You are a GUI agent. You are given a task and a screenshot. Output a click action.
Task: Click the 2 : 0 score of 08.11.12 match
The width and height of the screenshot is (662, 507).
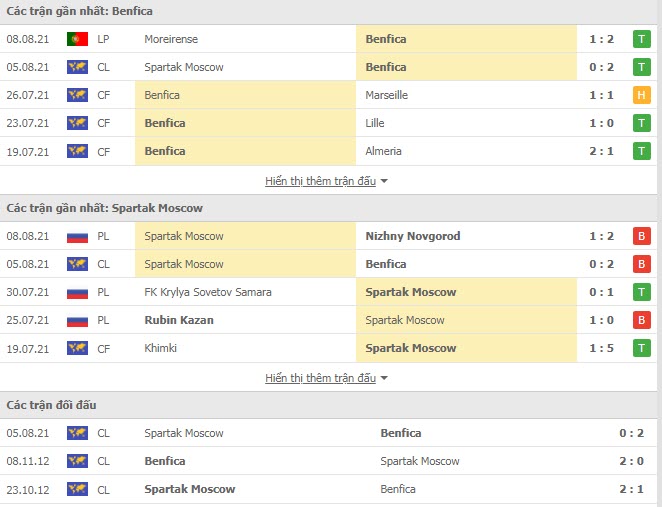(x=632, y=461)
